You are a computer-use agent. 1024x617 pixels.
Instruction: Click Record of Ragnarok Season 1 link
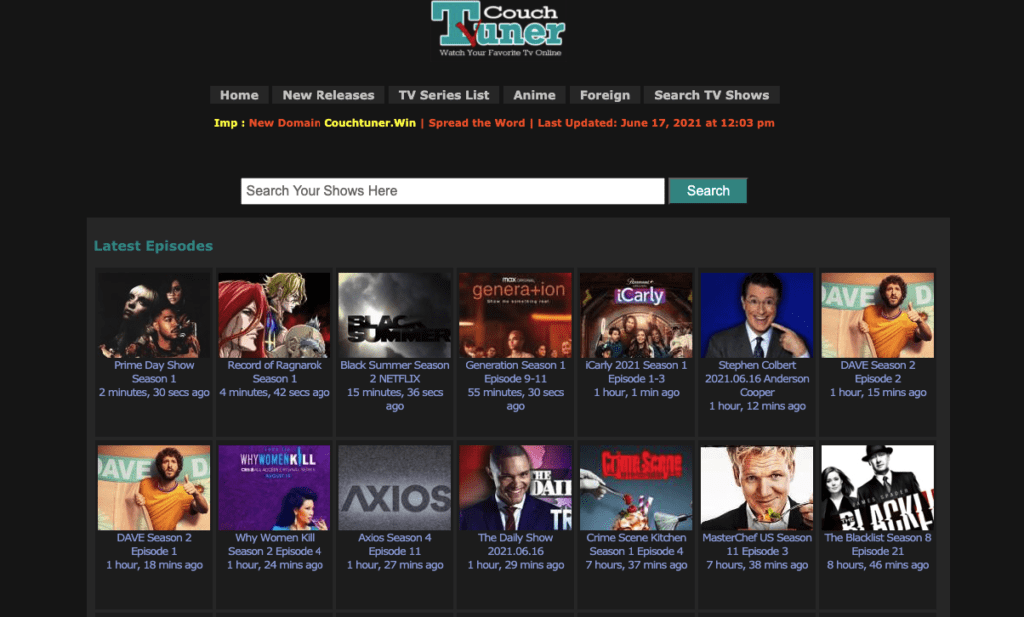(x=274, y=372)
